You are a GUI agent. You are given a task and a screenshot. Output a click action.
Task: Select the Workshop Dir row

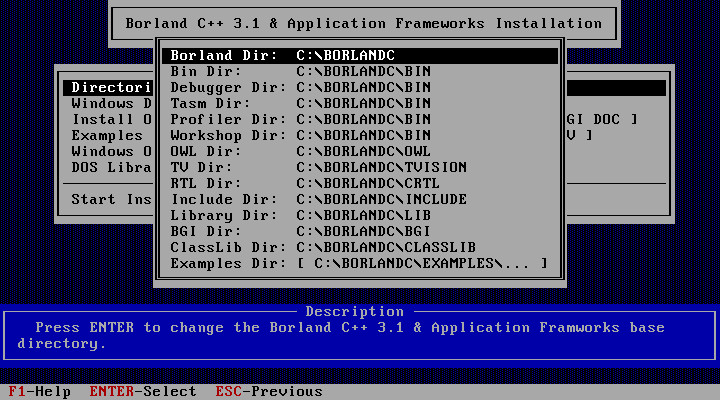(x=360, y=136)
